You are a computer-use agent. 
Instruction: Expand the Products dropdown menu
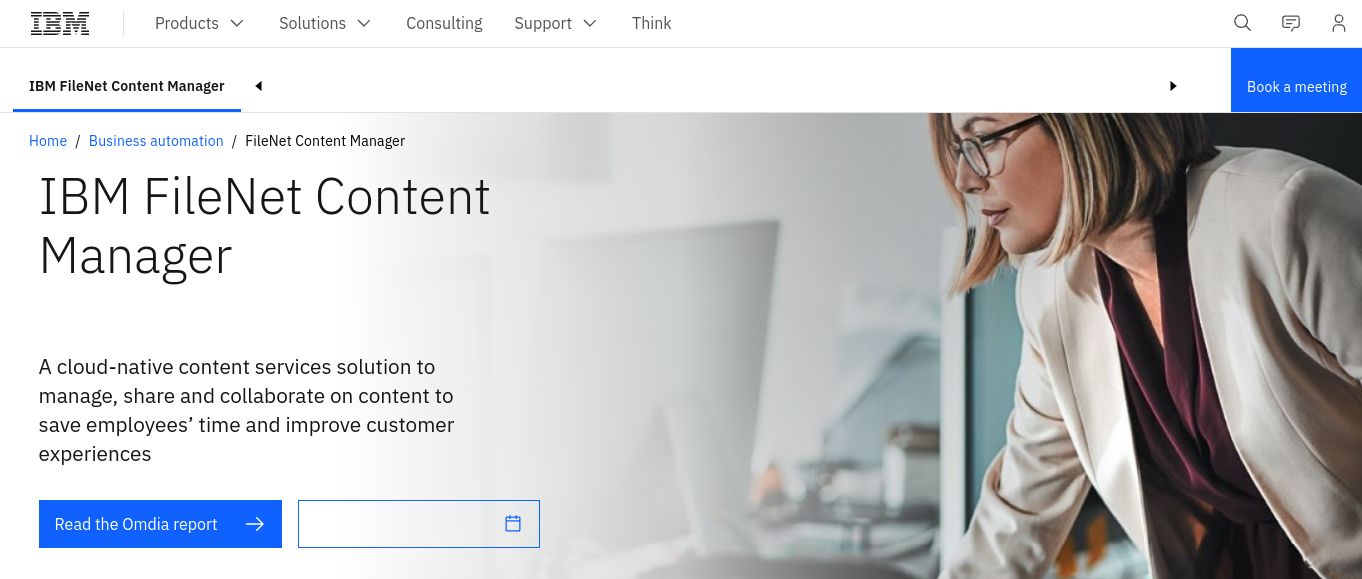click(x=199, y=23)
